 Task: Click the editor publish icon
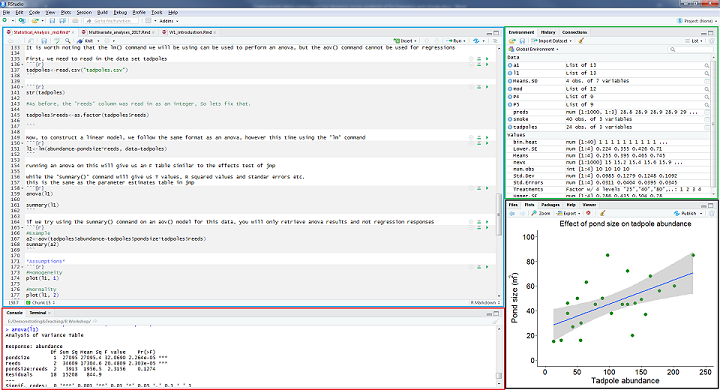(476, 41)
